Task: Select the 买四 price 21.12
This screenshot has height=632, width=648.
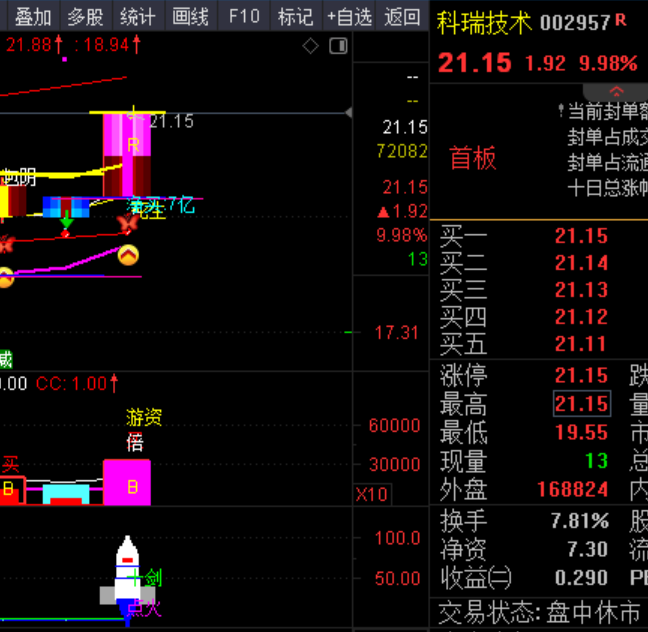Action: 581,317
